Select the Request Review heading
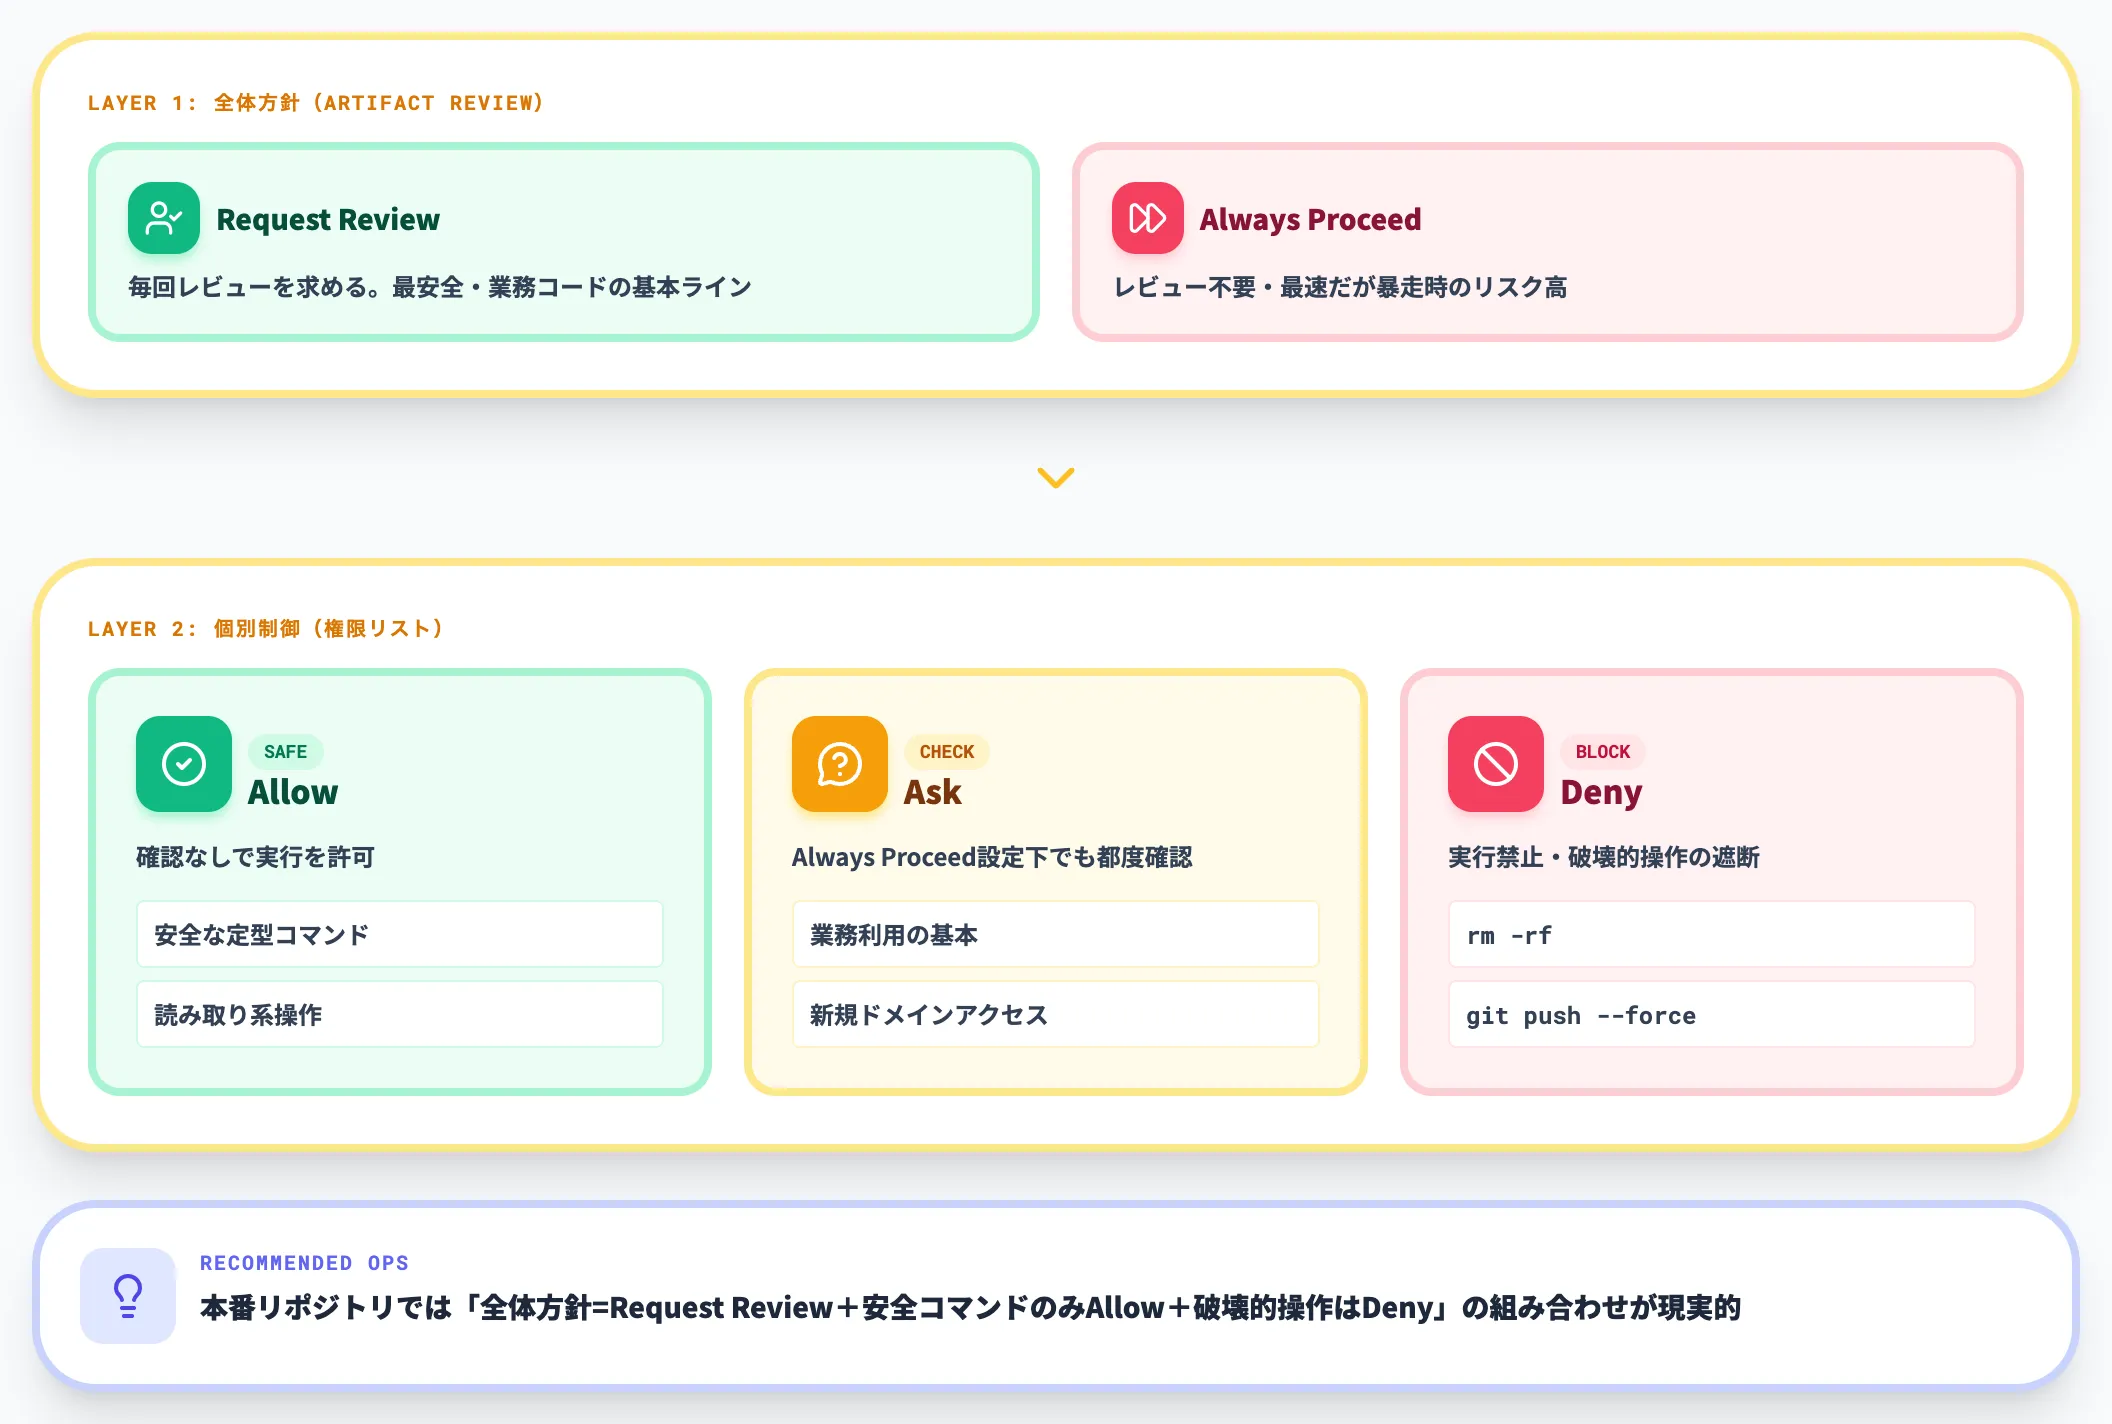This screenshot has width=2112, height=1424. [328, 219]
